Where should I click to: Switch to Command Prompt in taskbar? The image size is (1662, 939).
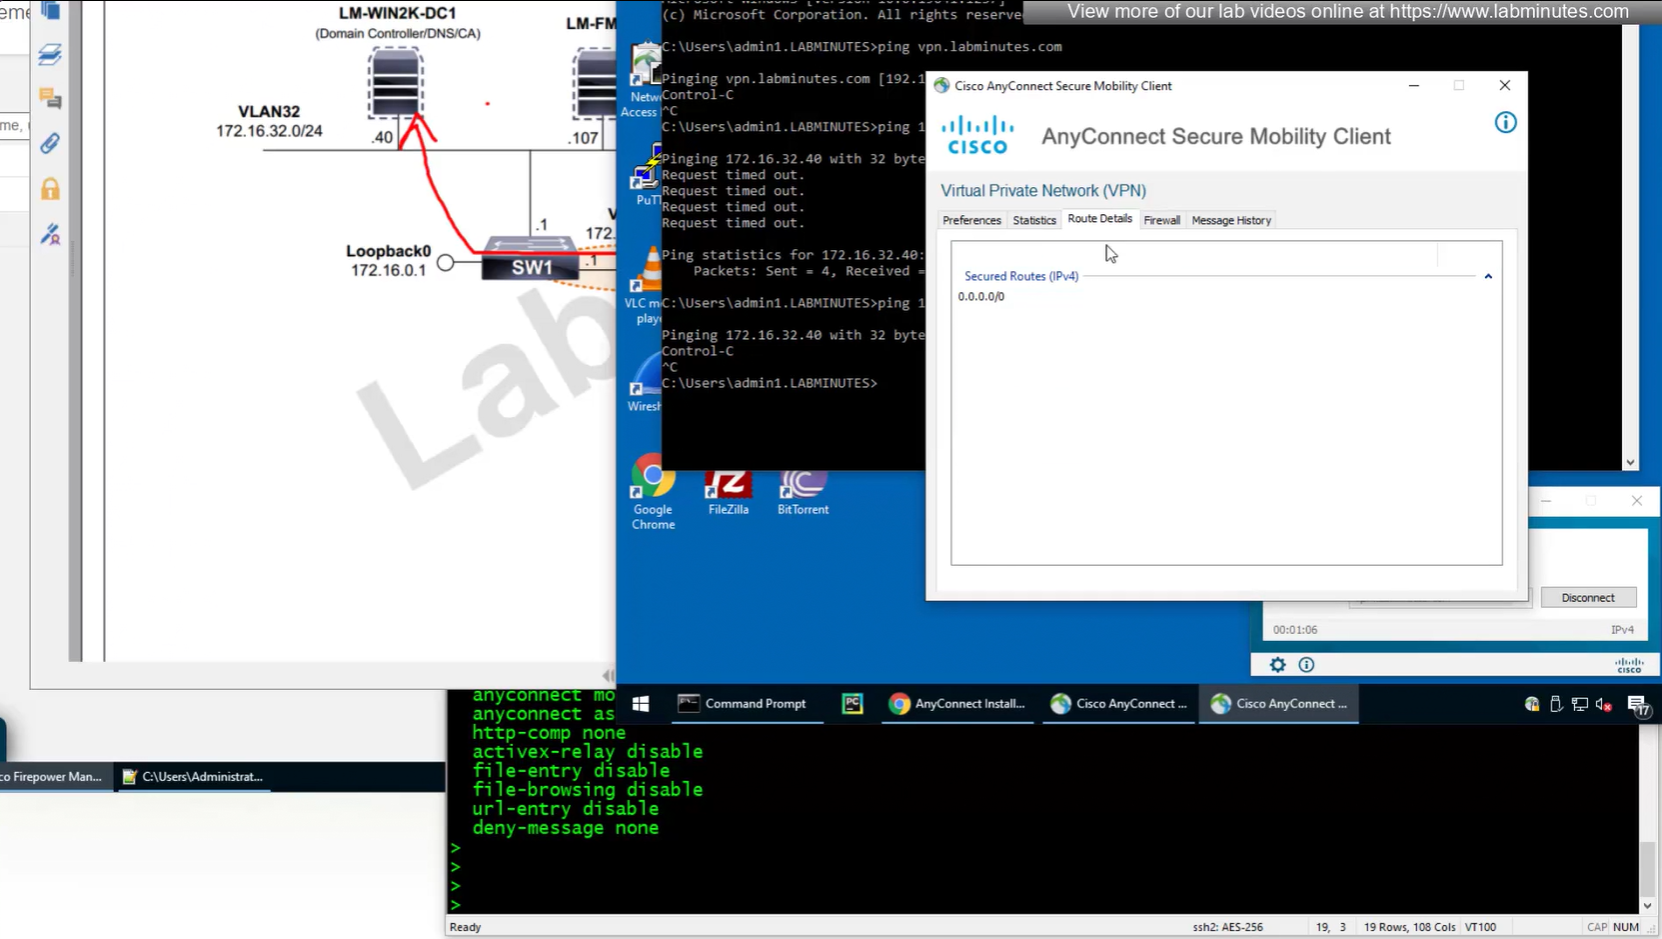(744, 704)
